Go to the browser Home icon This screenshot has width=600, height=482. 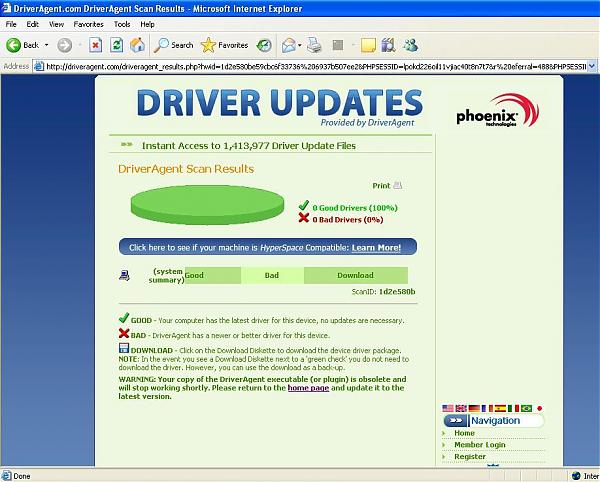click(x=137, y=45)
